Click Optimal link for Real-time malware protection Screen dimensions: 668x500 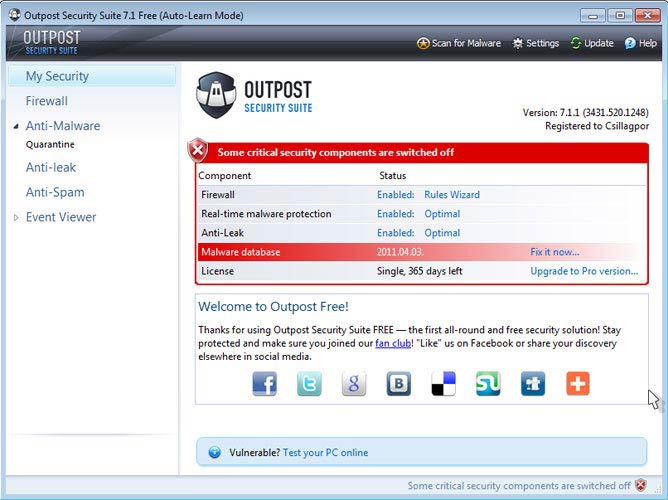(442, 214)
